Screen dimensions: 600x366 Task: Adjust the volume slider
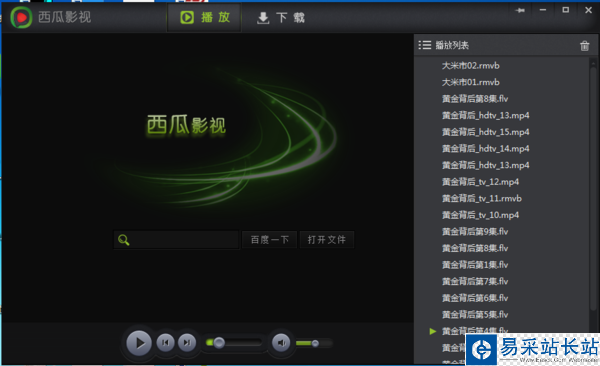tap(314, 343)
